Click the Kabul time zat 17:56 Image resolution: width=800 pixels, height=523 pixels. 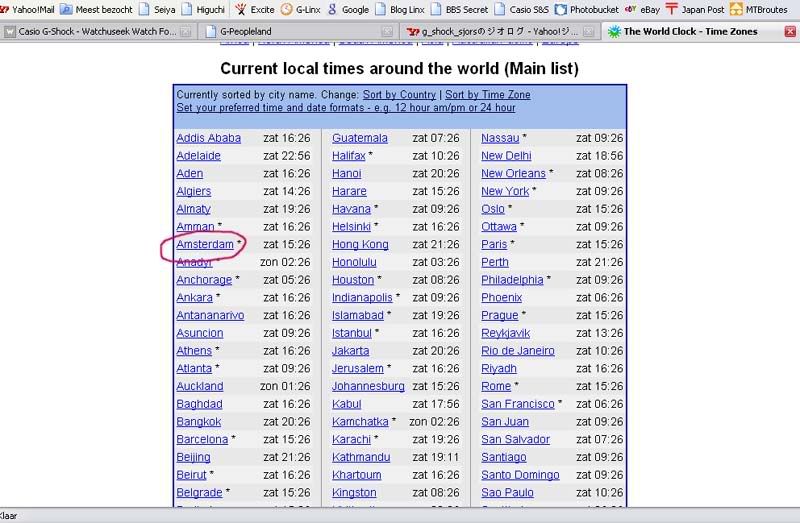[x=436, y=404]
